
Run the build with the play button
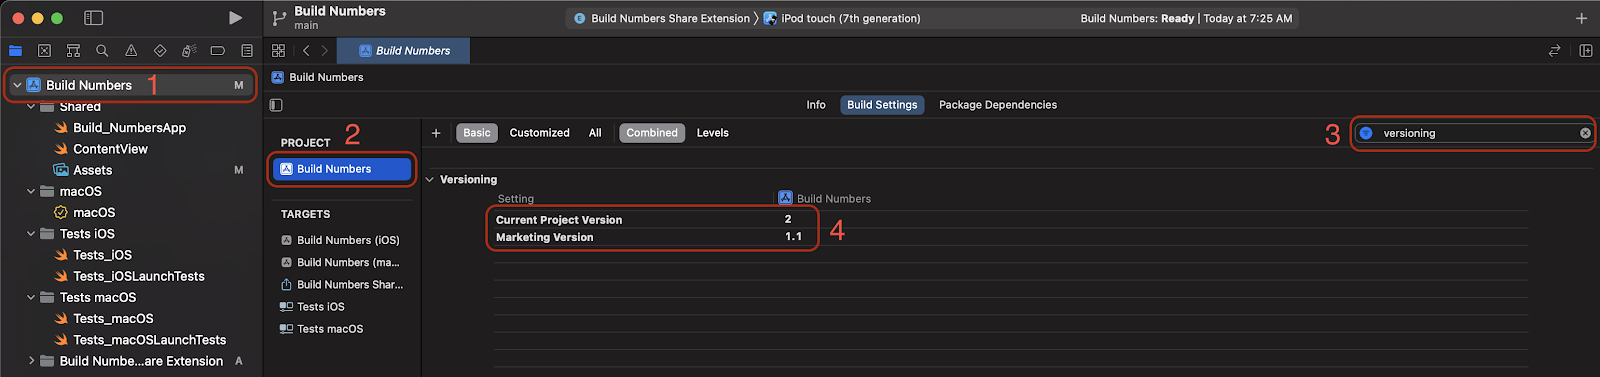point(235,18)
